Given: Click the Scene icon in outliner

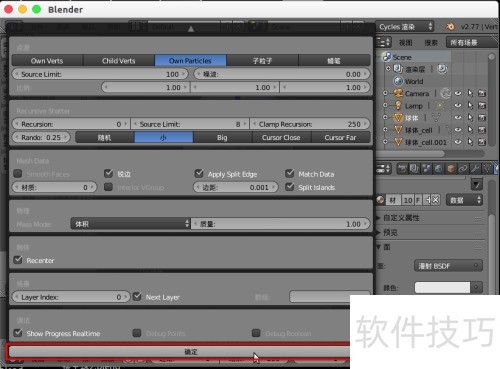Looking at the screenshot, I should coord(387,57).
